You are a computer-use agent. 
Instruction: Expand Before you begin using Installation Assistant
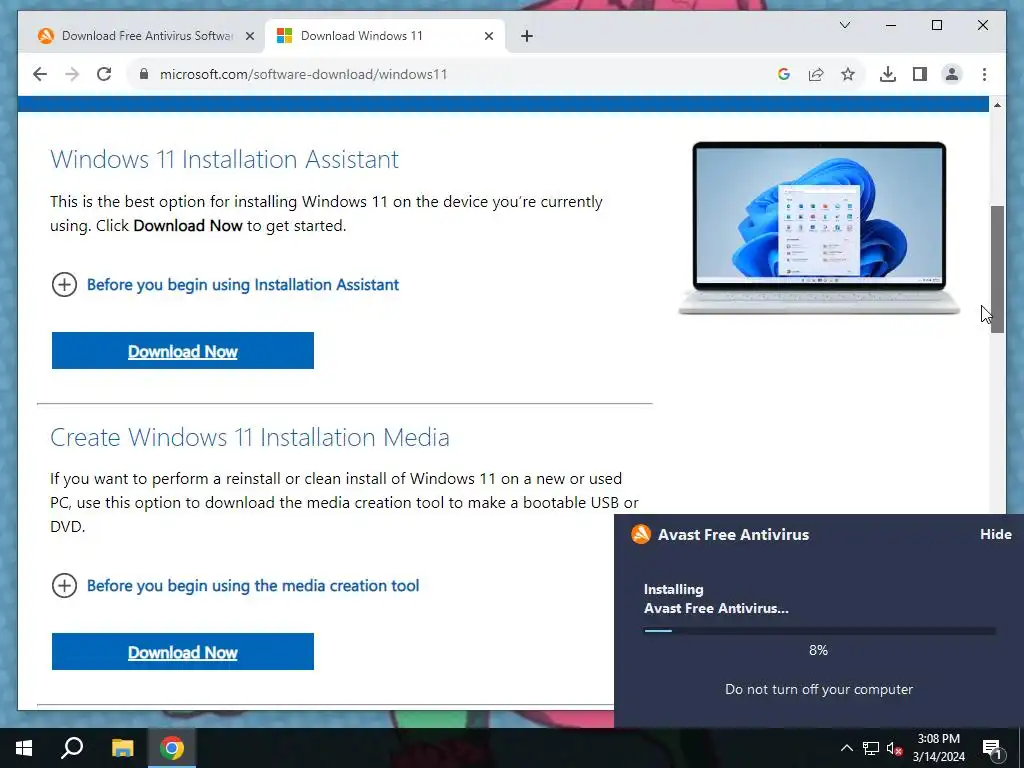point(225,285)
